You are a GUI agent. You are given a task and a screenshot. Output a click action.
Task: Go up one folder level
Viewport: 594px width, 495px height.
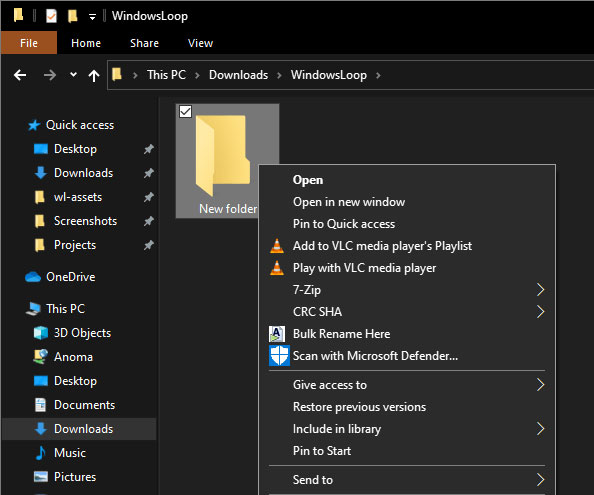94,75
